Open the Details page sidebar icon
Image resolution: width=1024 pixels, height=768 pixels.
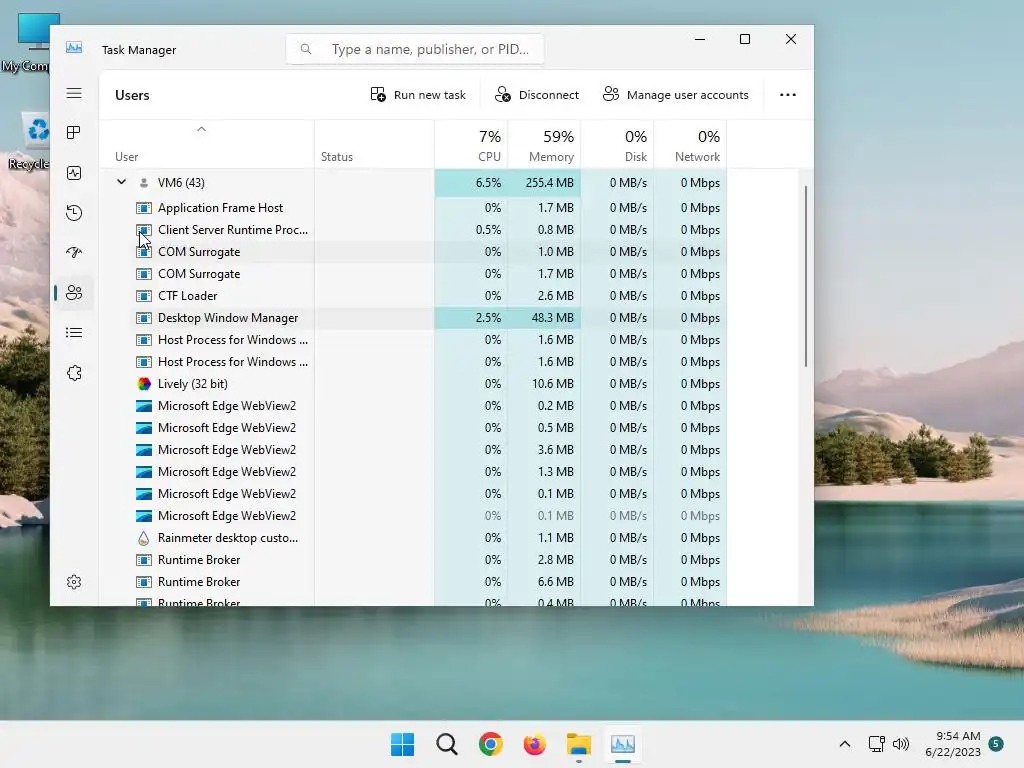(74, 333)
